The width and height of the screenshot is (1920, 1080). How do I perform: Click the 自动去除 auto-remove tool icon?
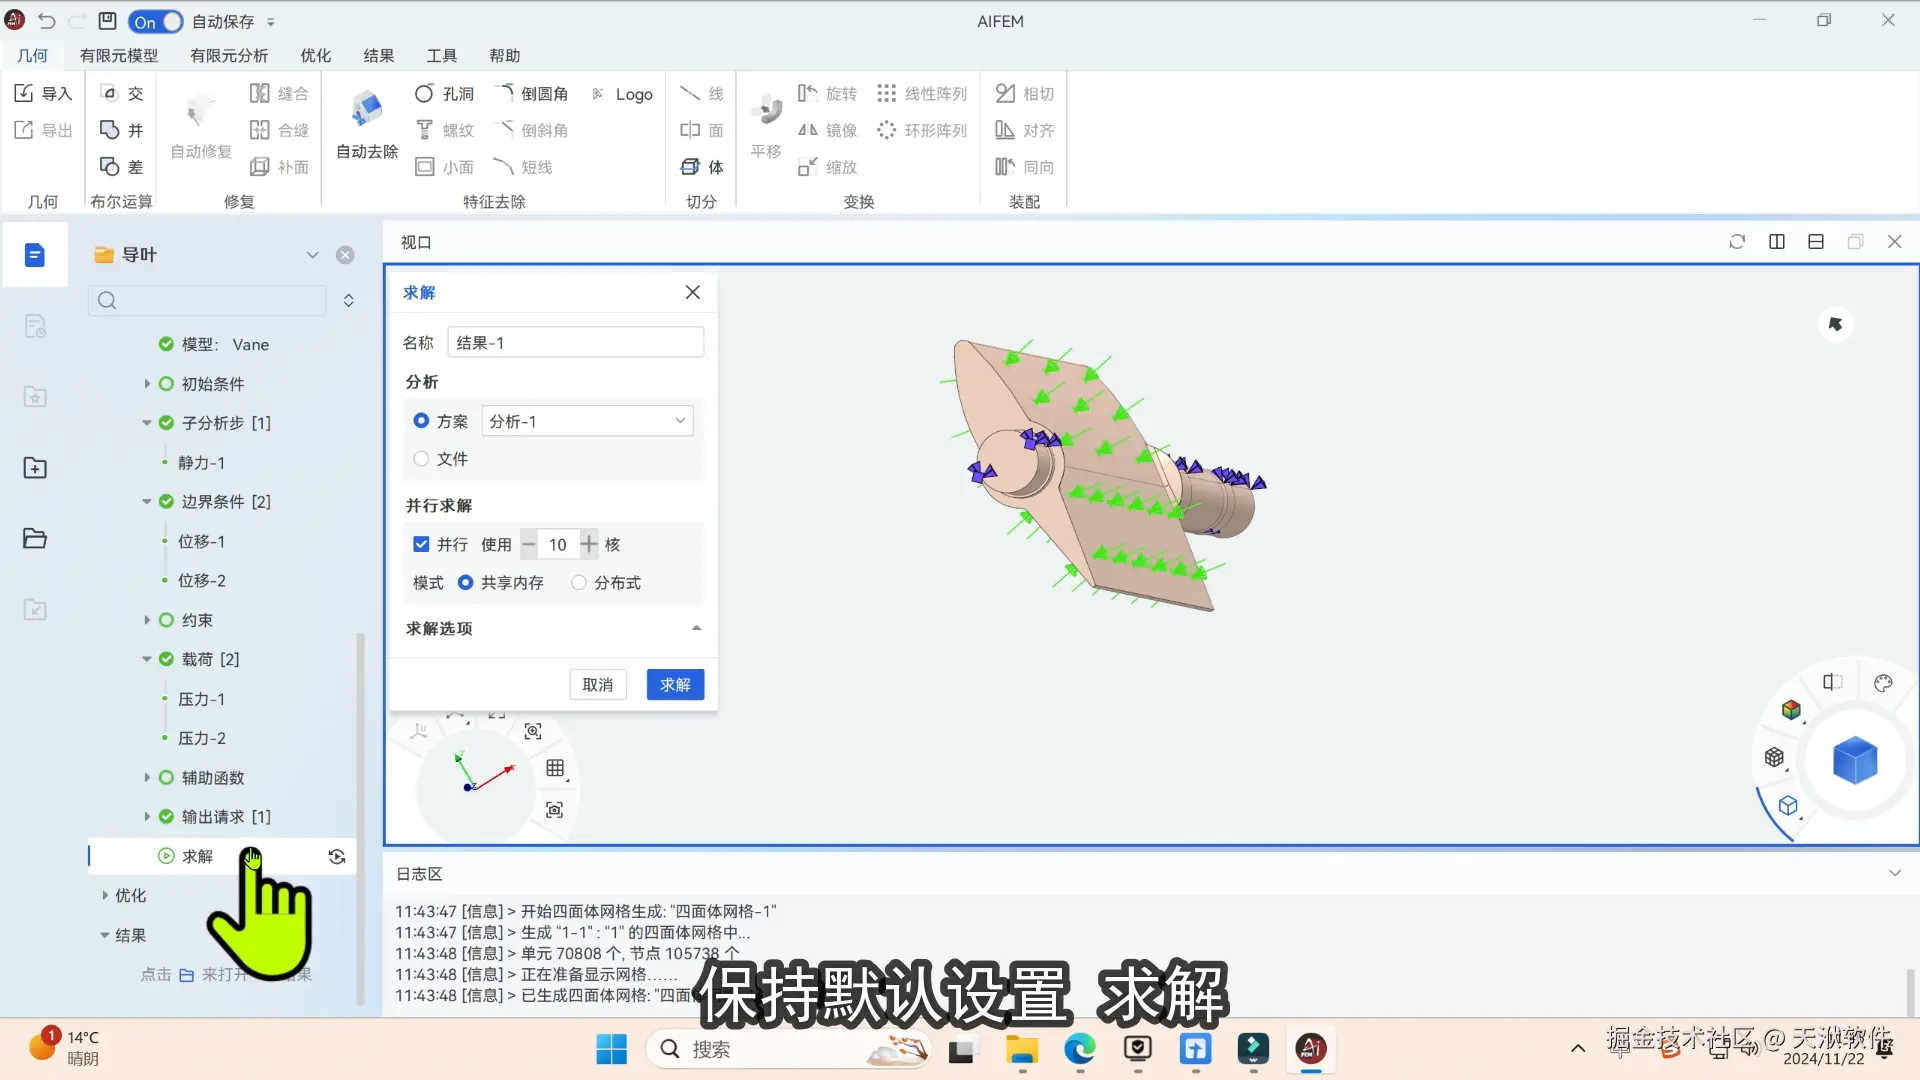click(x=366, y=110)
